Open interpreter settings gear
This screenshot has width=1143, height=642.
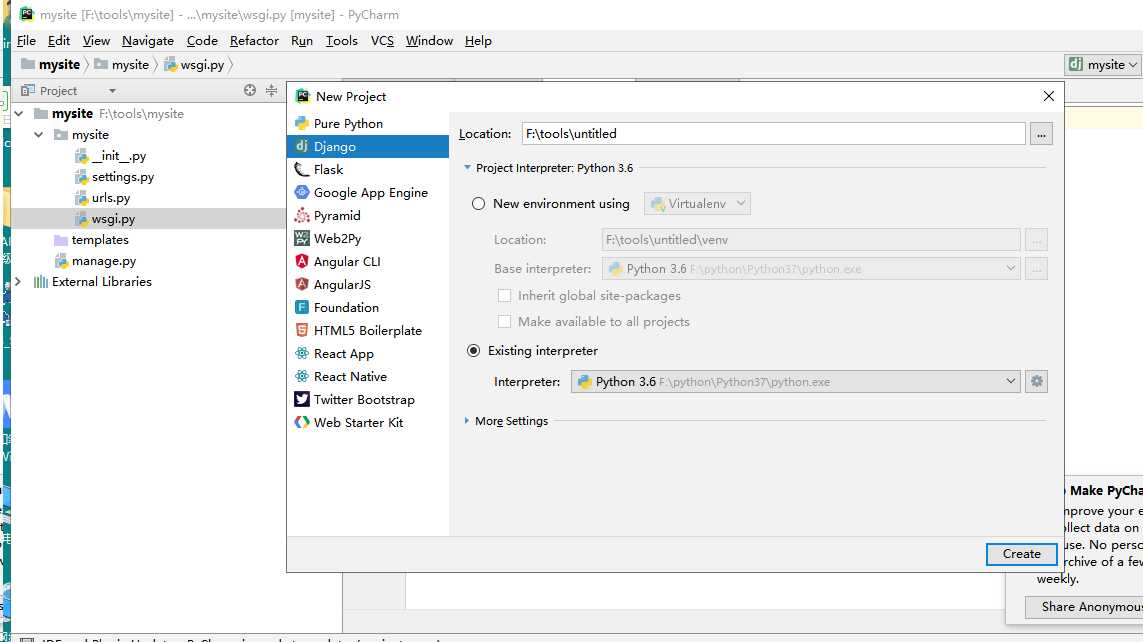tap(1037, 381)
